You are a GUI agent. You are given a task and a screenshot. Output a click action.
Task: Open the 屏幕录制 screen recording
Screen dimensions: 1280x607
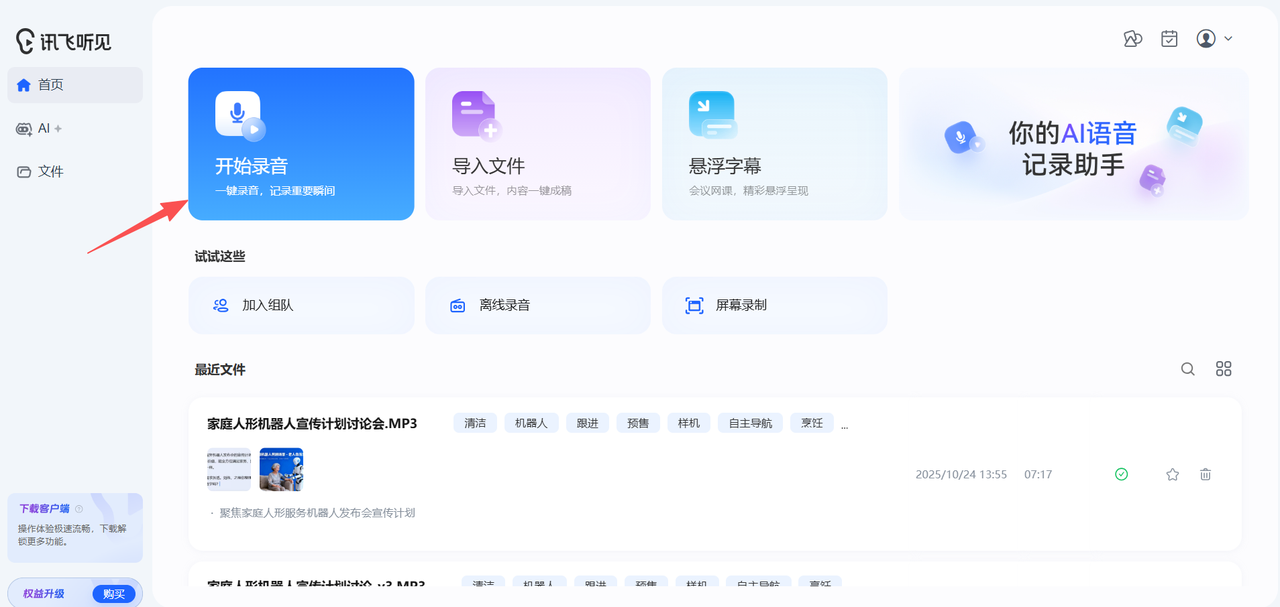point(774,306)
